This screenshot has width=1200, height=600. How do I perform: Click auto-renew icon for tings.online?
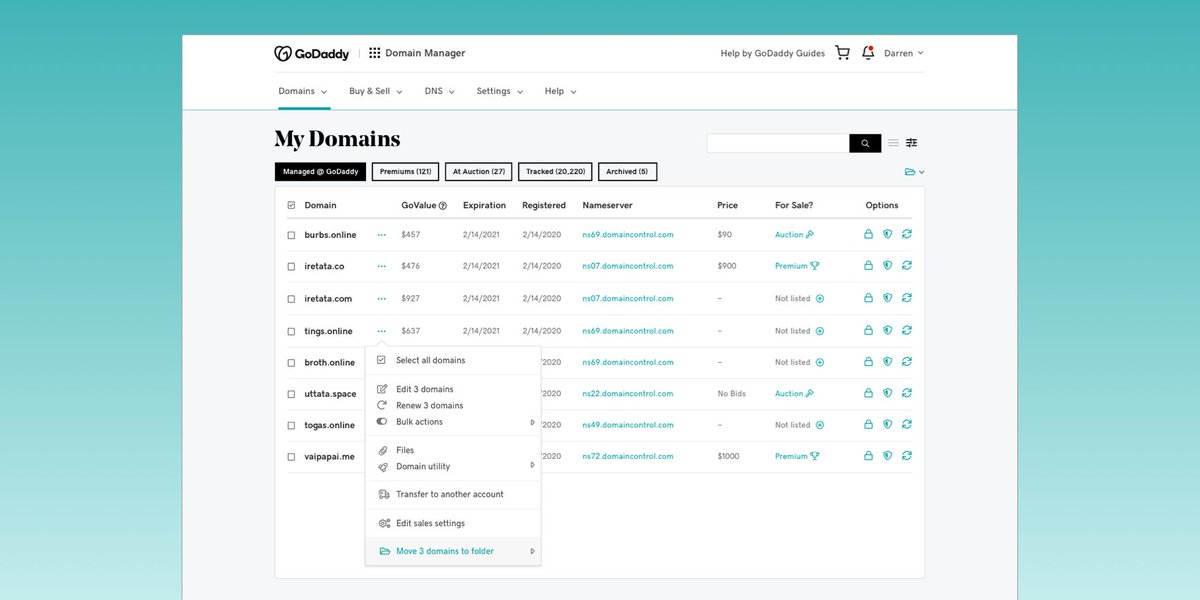[906, 330]
